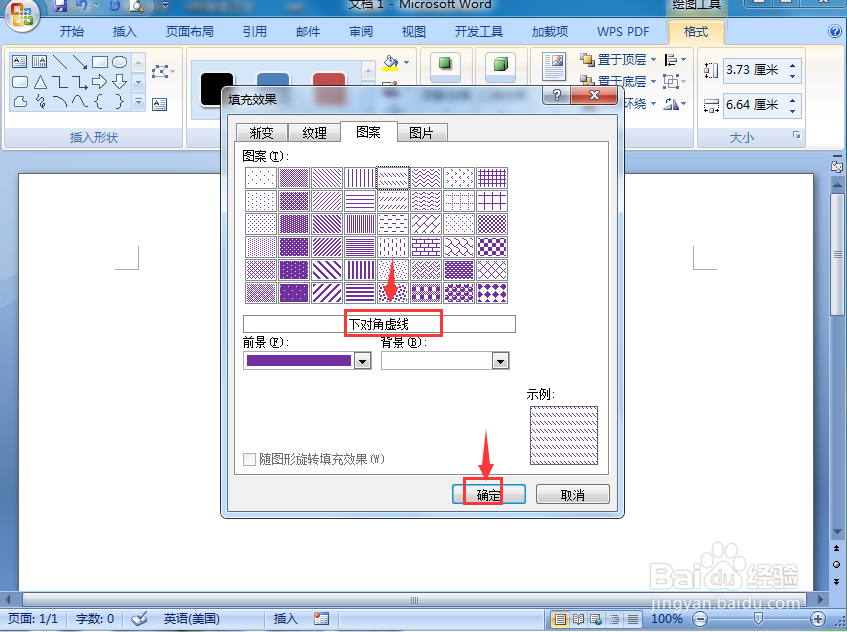
Task: Open the 视图 ribbon tab
Action: point(413,32)
